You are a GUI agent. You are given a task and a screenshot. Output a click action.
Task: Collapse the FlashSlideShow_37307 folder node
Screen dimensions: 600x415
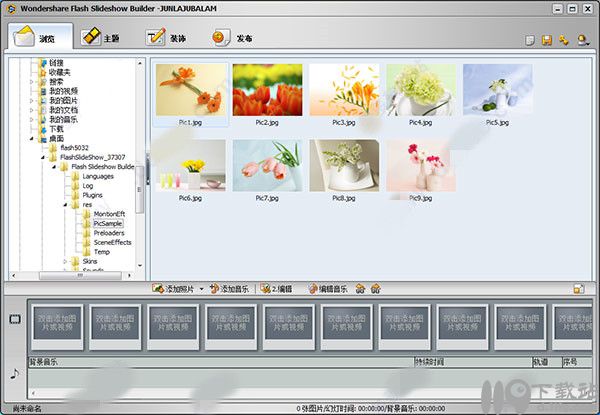(x=43, y=157)
